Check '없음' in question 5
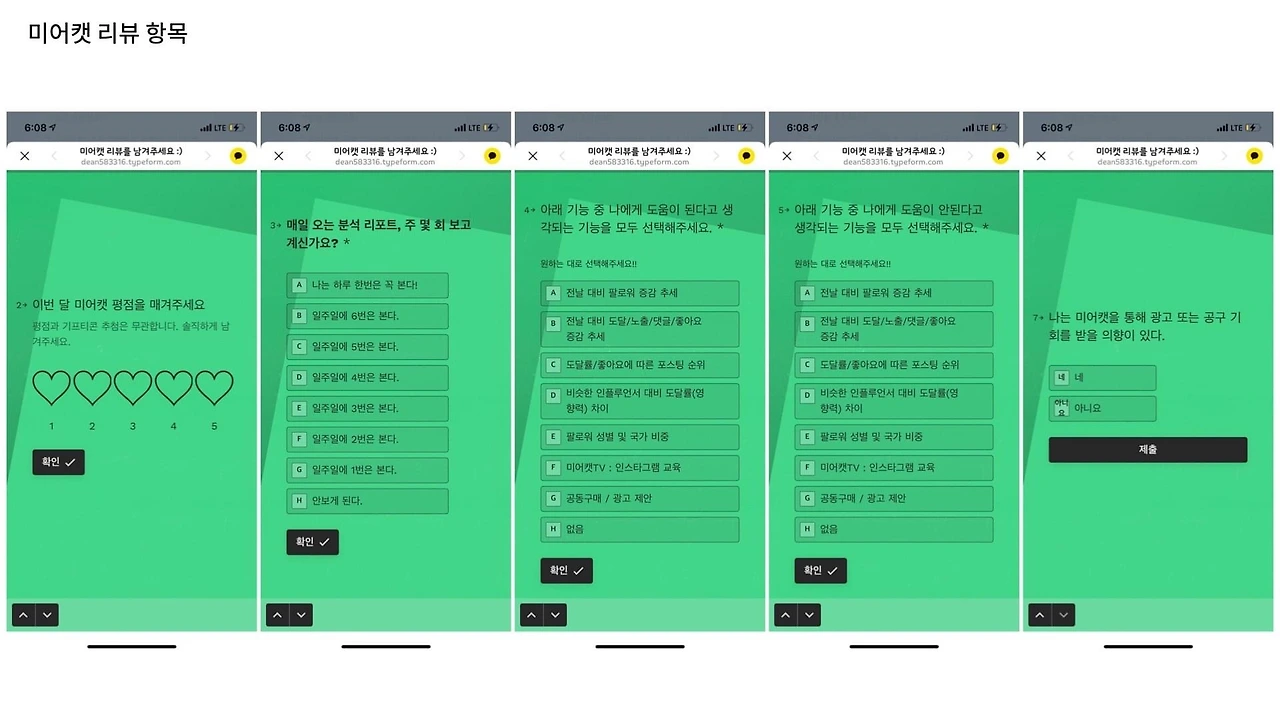The height and width of the screenshot is (720, 1280). click(894, 529)
